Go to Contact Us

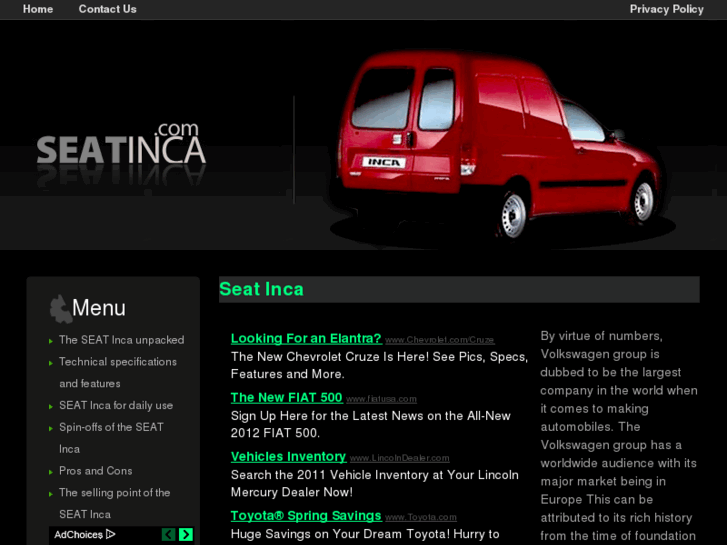click(x=107, y=9)
